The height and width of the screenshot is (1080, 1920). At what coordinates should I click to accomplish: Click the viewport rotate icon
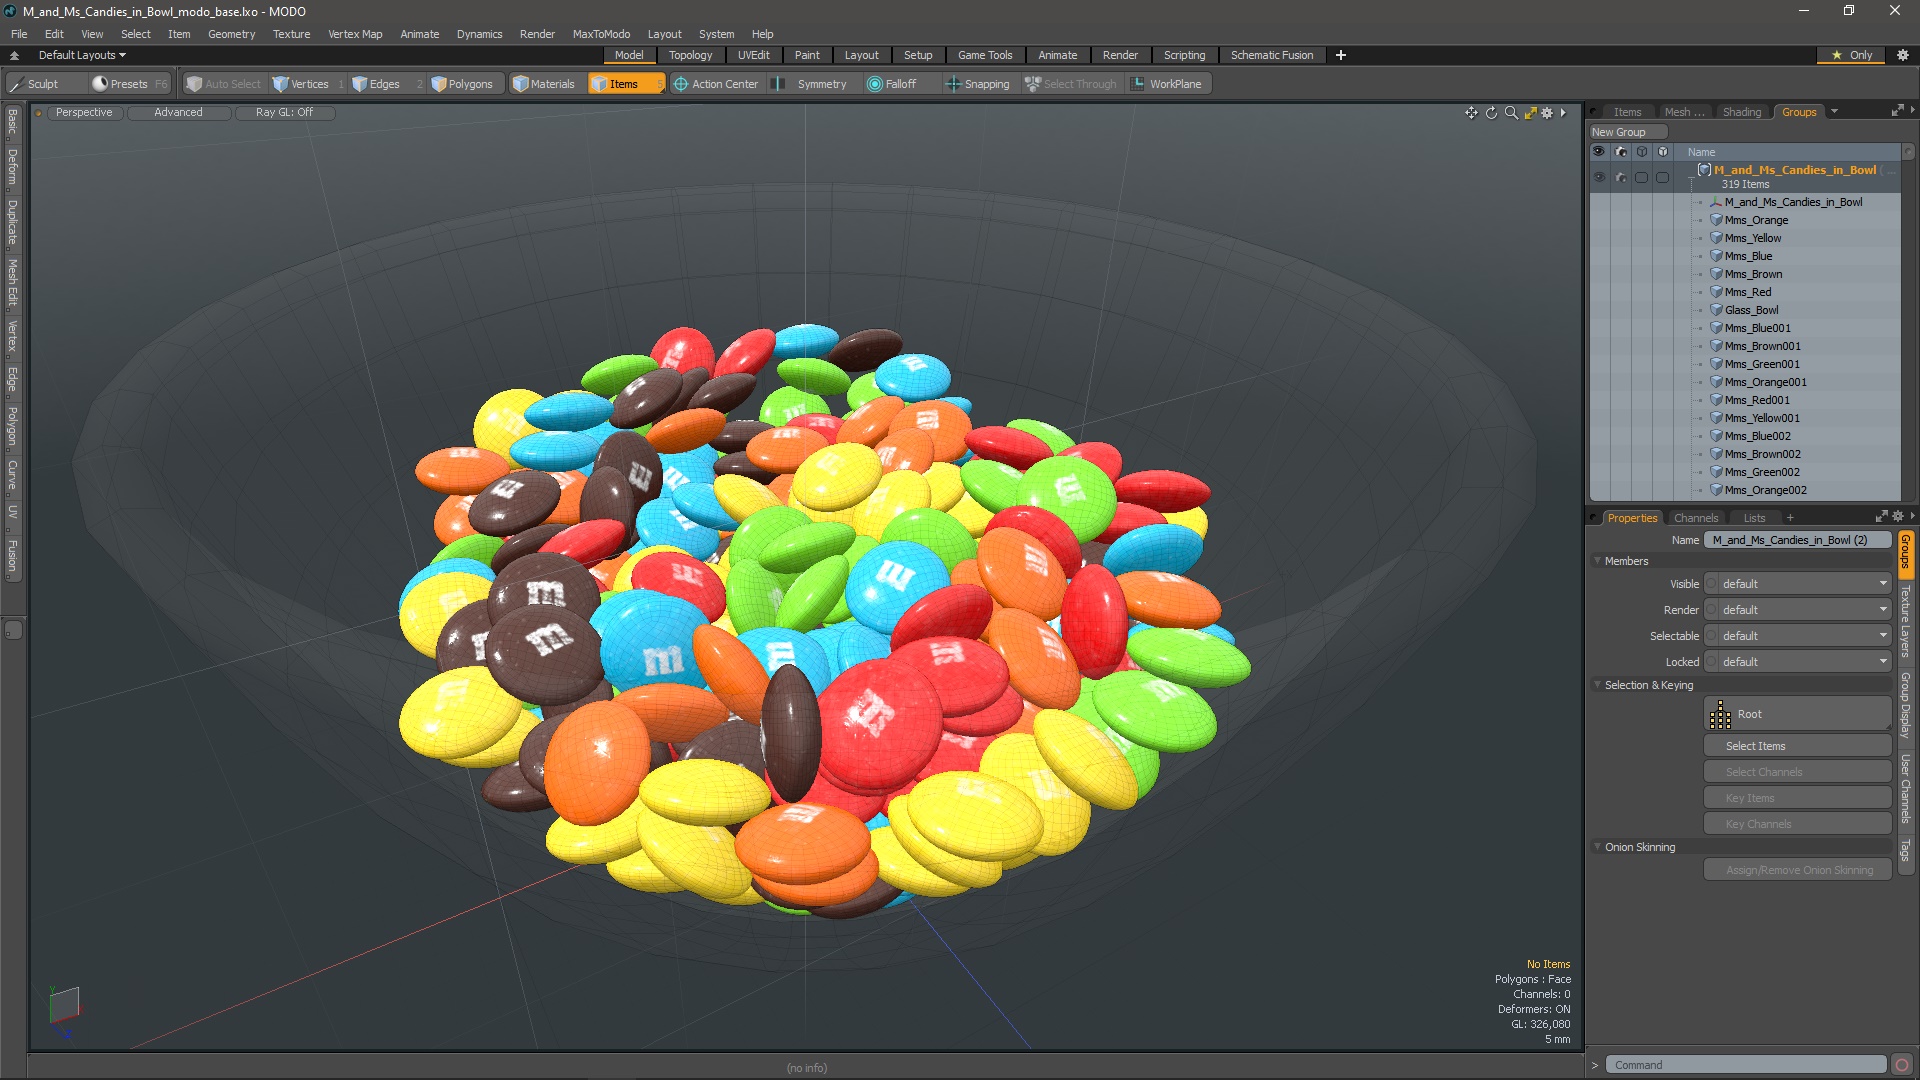point(1491,113)
